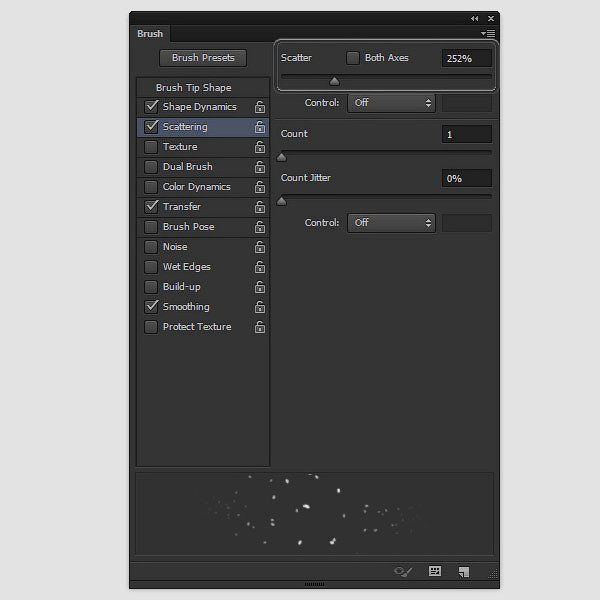Open the Scatter Control dropdown

click(391, 103)
